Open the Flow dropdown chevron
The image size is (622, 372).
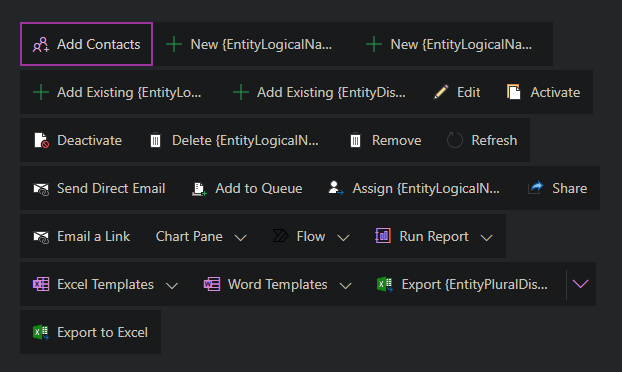click(343, 238)
